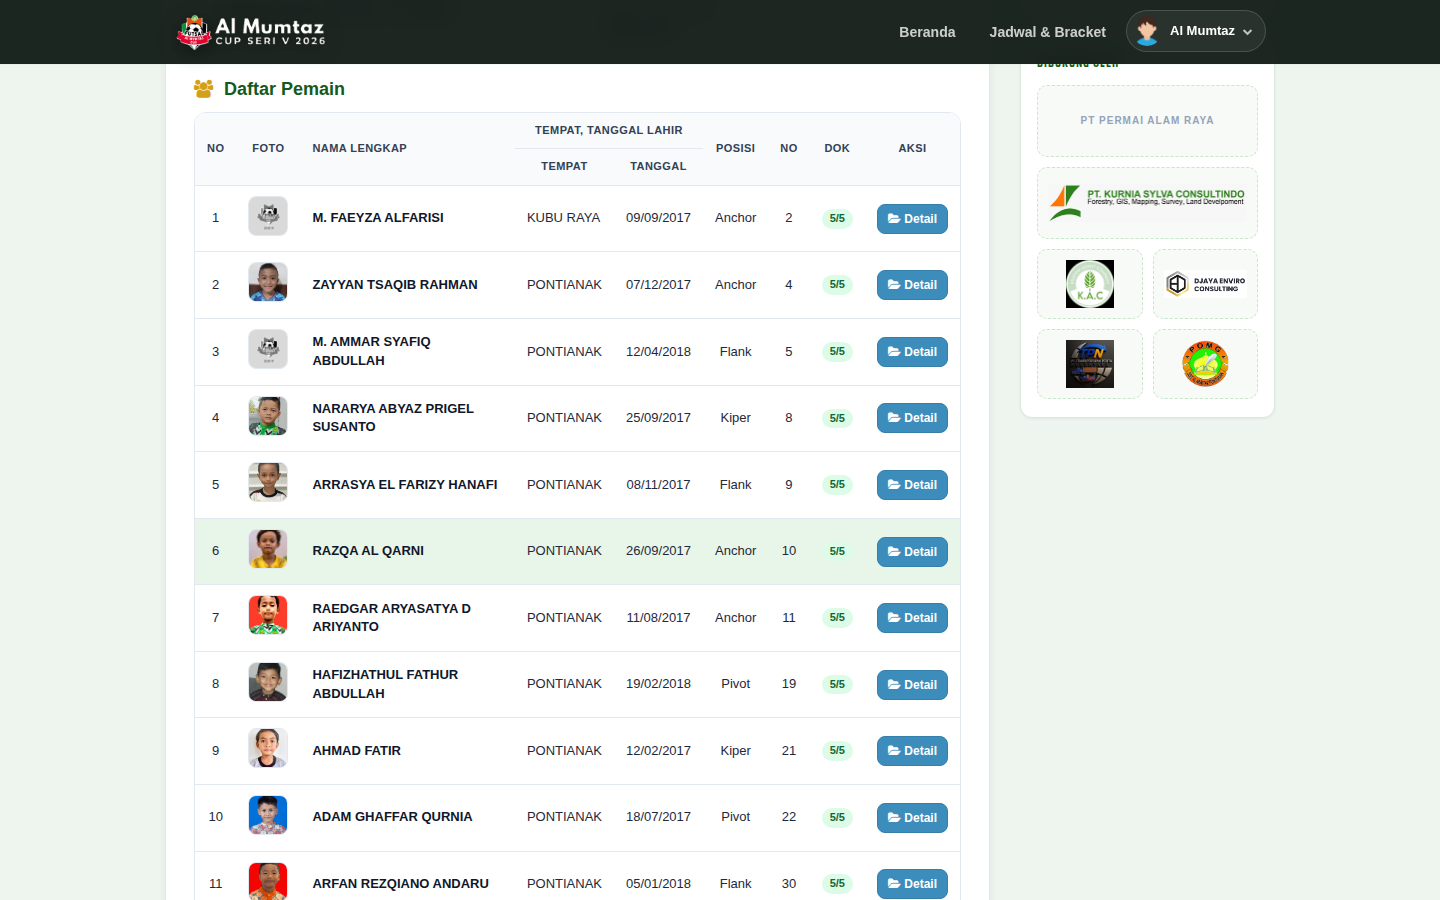Click the PT Permai Alam Raya sponsor card
This screenshot has height=900, width=1440.
point(1147,121)
